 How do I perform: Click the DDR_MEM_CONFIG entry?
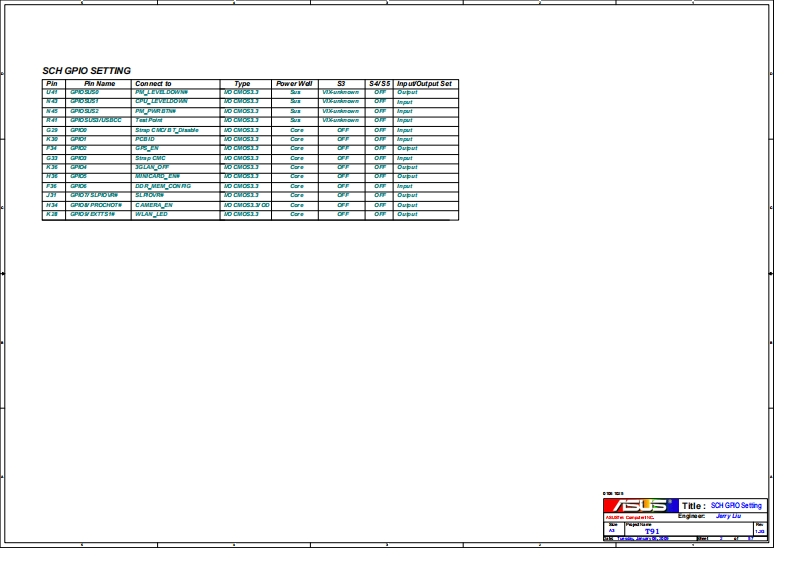tap(163, 186)
